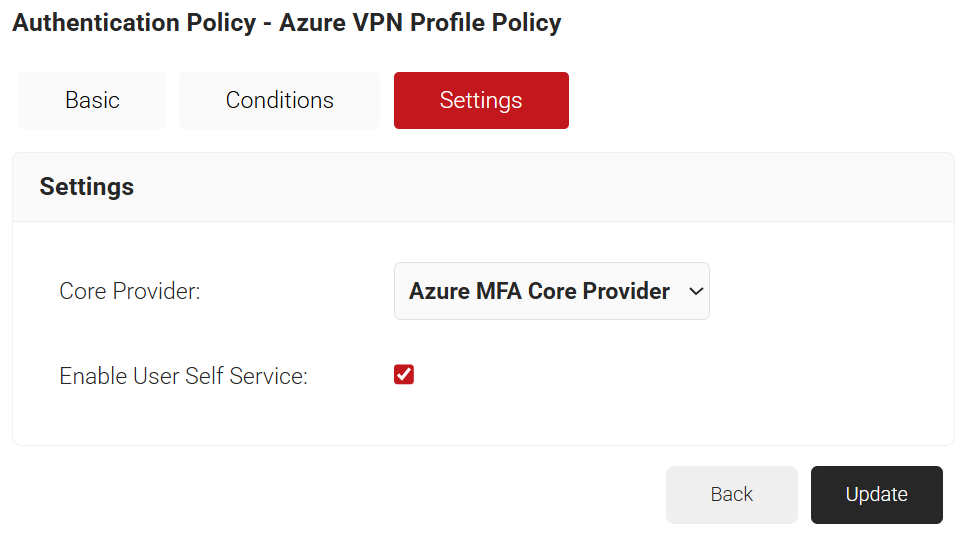The height and width of the screenshot is (535, 958).
Task: Switch to the Conditions tab
Action: click(279, 100)
